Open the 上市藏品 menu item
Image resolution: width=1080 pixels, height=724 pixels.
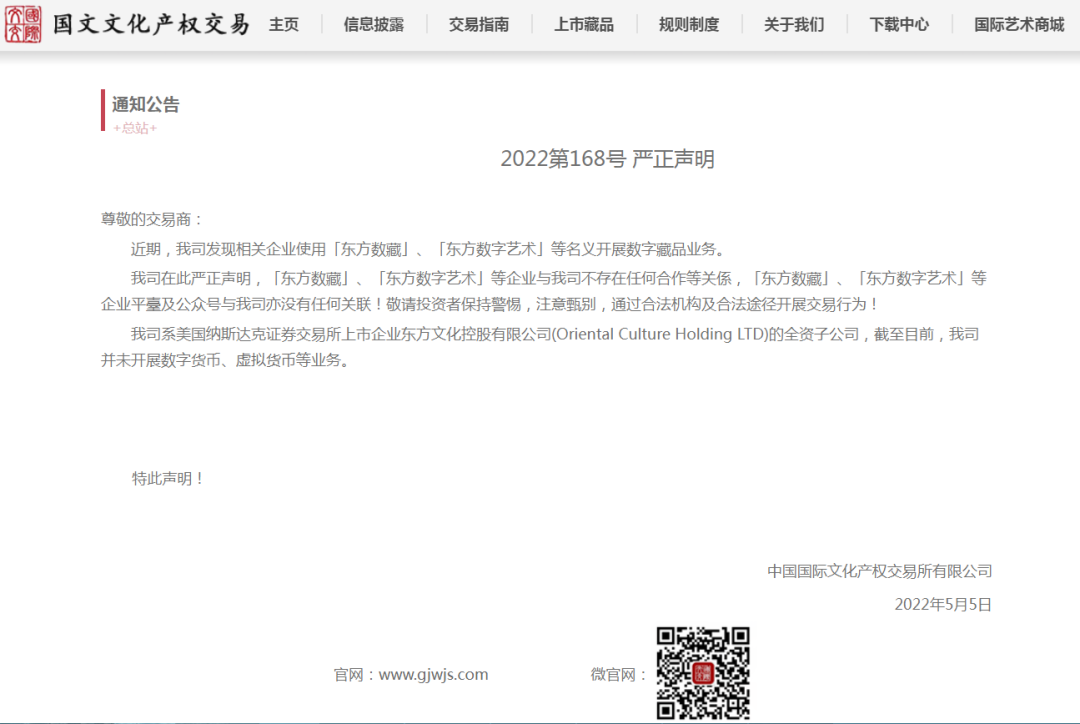point(584,25)
